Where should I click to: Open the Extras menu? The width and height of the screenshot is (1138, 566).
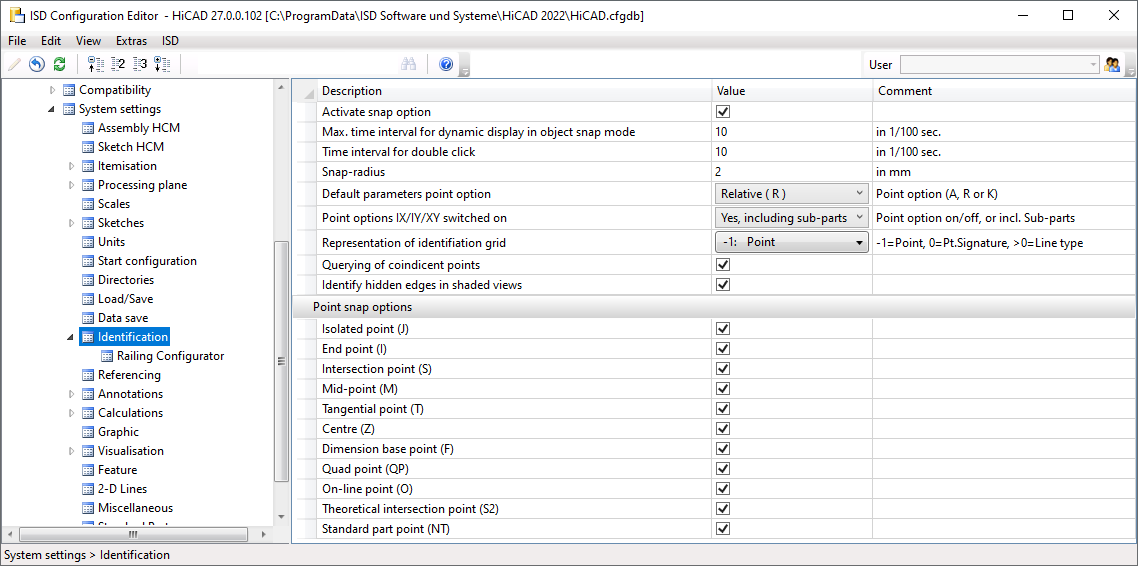(131, 41)
